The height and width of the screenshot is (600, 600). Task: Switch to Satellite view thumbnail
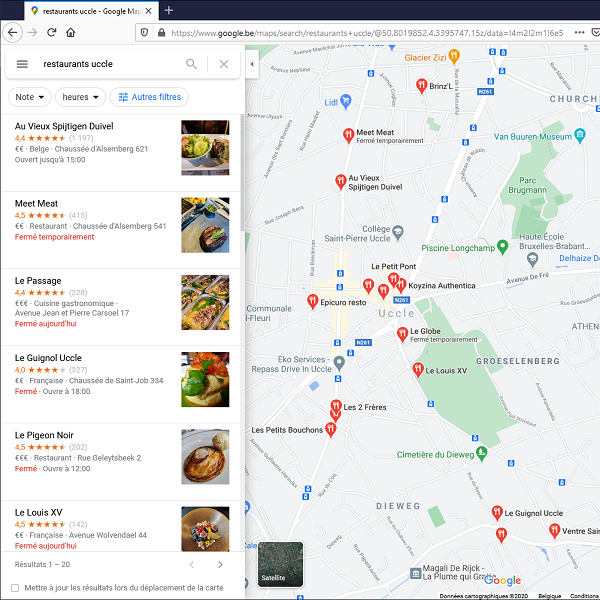pyautogui.click(x=280, y=564)
